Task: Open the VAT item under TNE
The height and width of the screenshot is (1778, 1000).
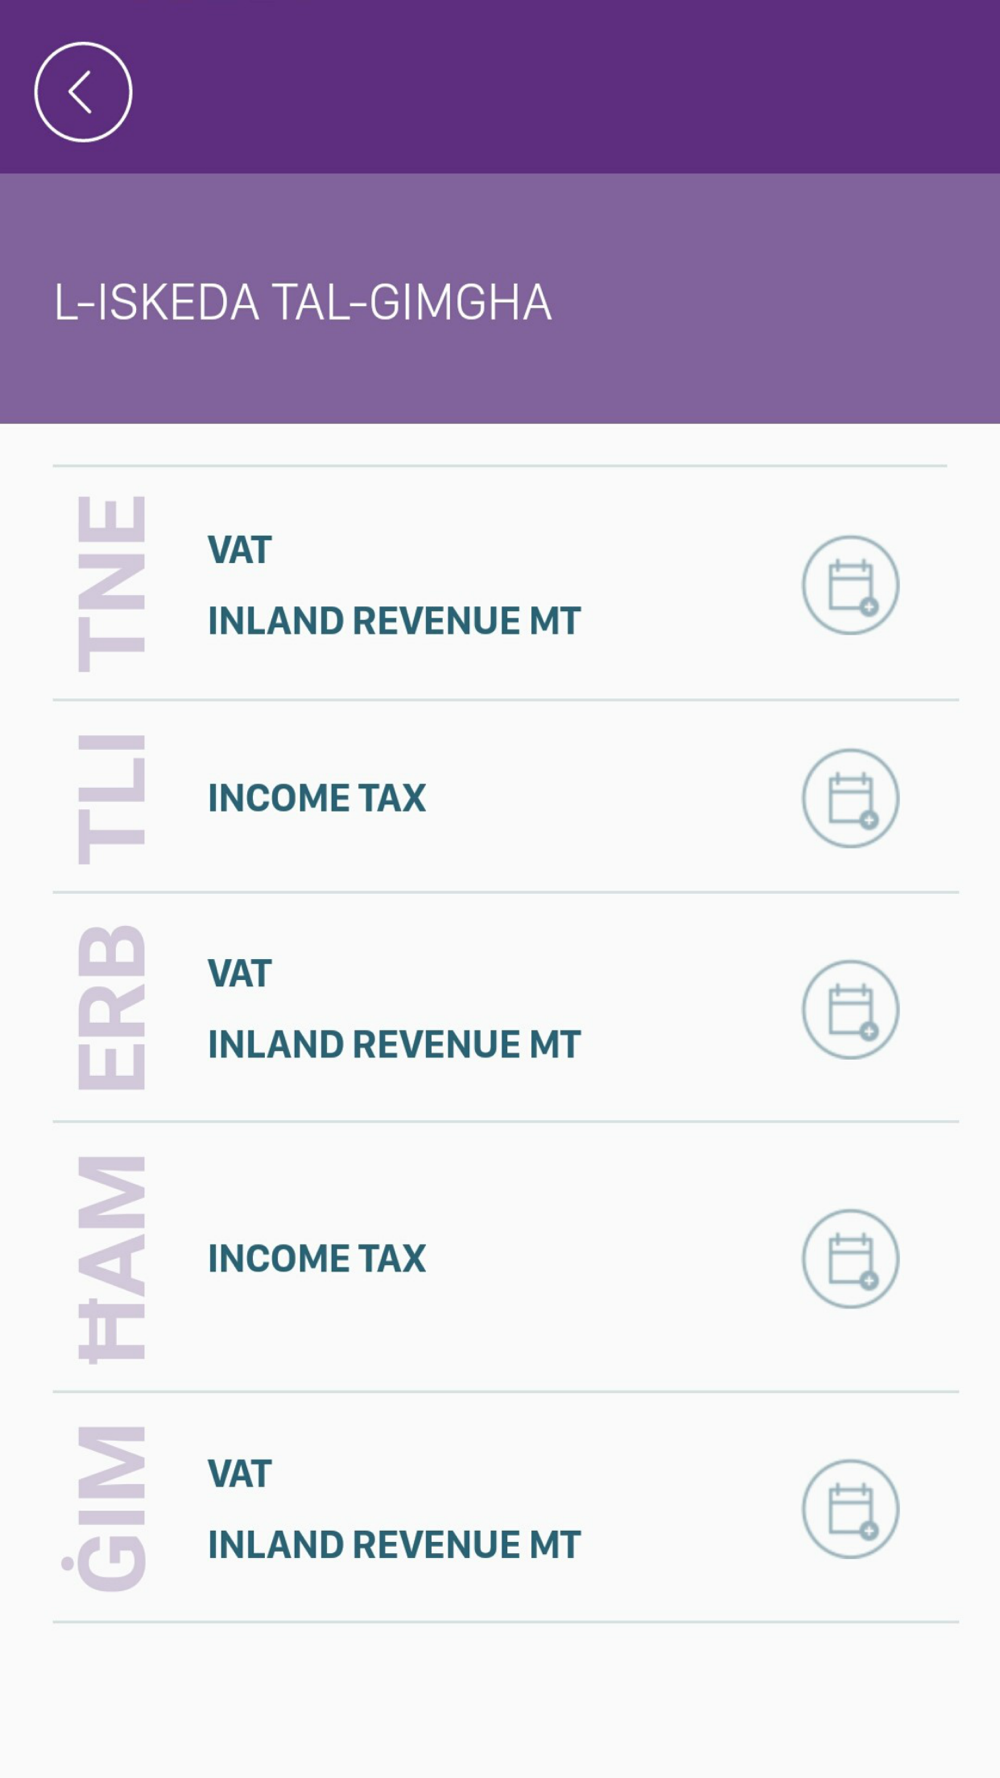Action: click(x=239, y=550)
